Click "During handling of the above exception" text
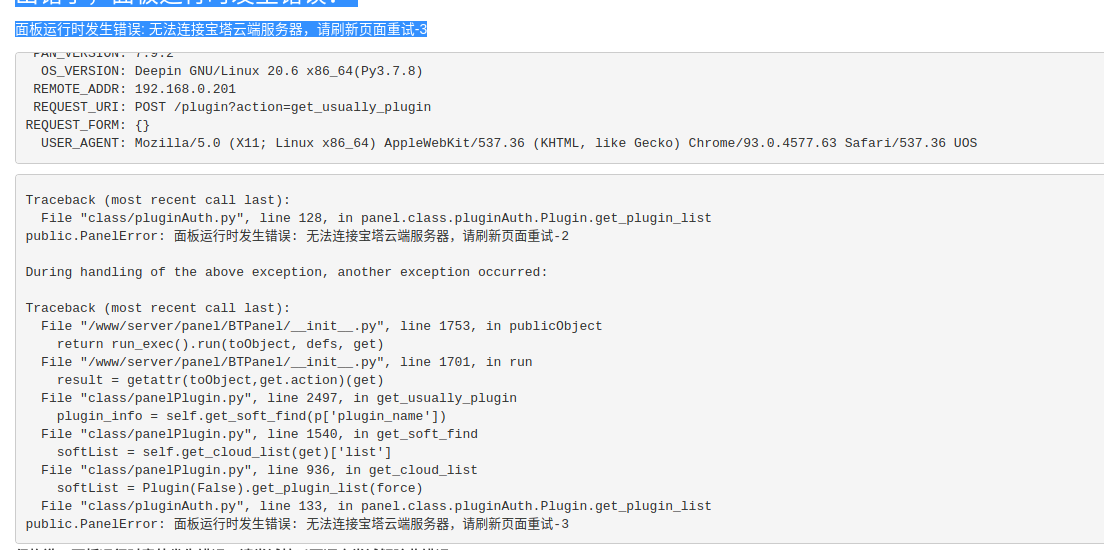 [x=287, y=272]
